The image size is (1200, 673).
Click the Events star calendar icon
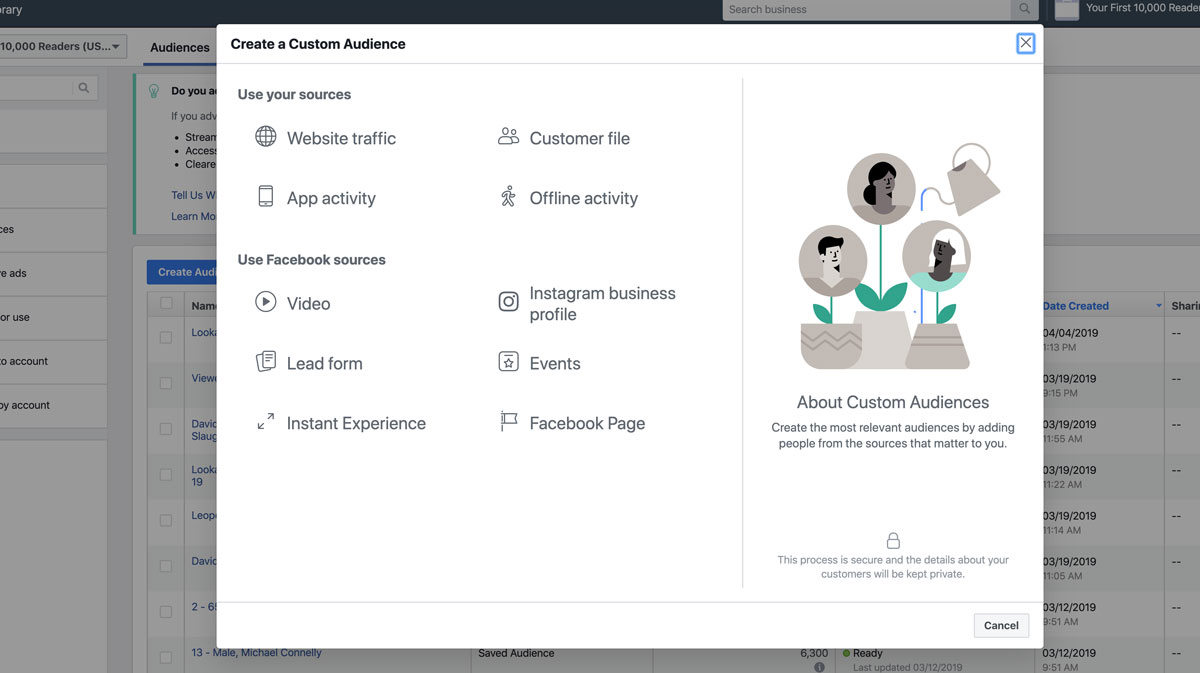(x=508, y=361)
